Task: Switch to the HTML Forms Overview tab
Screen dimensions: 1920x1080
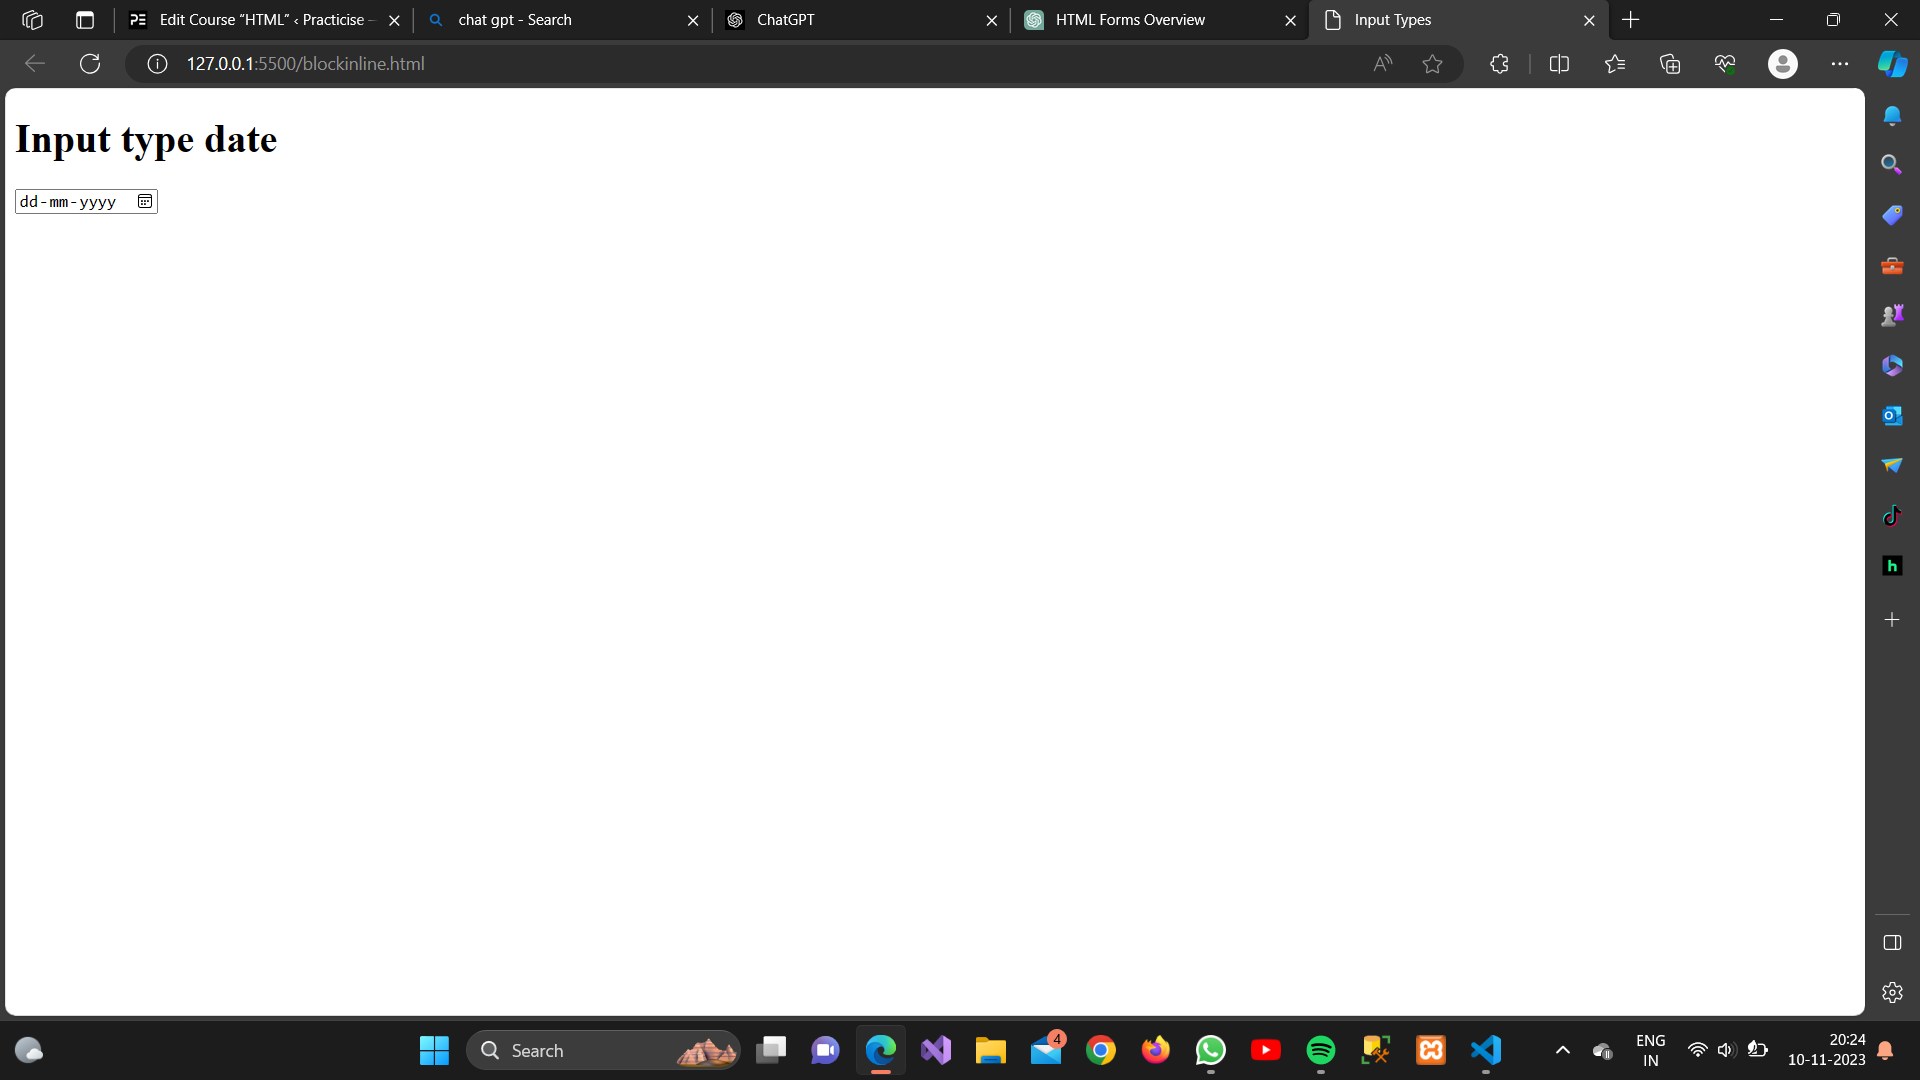Action: (x=1160, y=20)
